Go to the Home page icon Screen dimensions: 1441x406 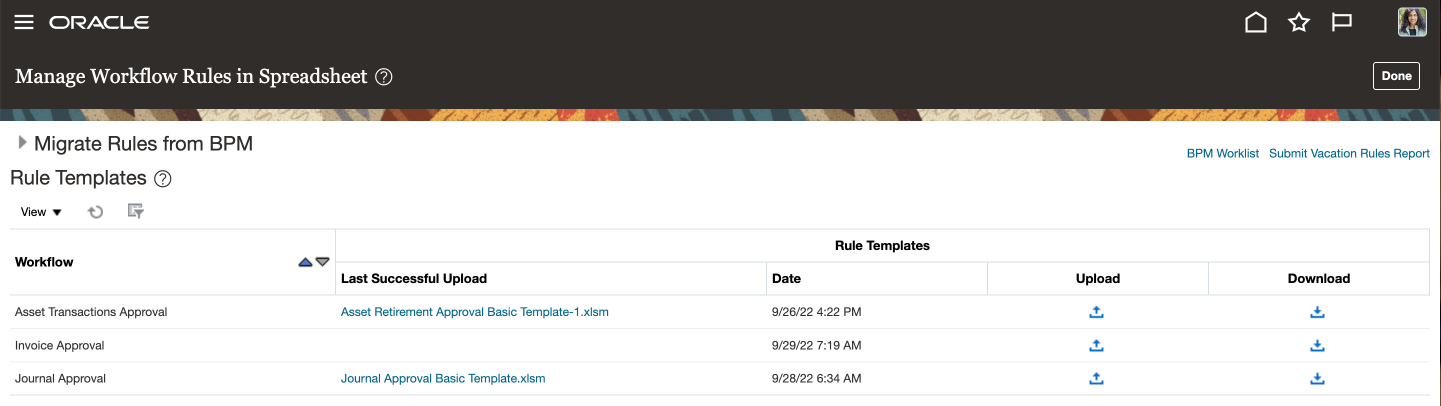(x=1255, y=22)
